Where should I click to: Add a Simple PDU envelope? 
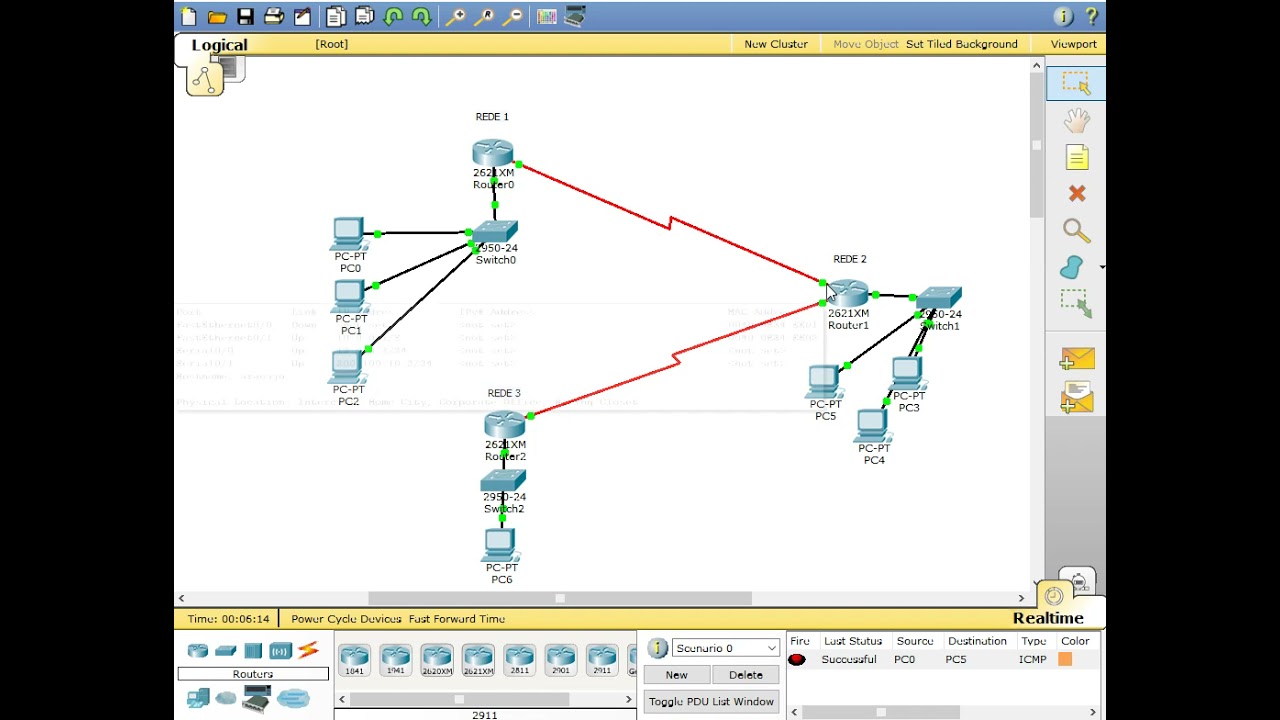pos(1076,359)
